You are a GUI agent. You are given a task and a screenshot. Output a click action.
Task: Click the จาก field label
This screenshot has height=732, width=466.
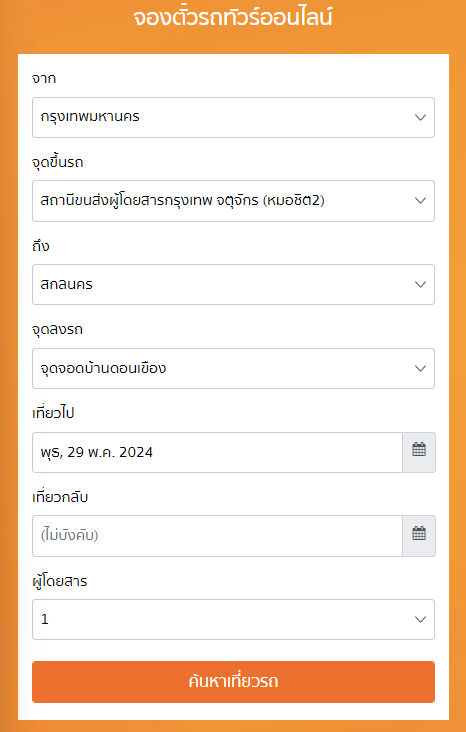click(x=44, y=78)
